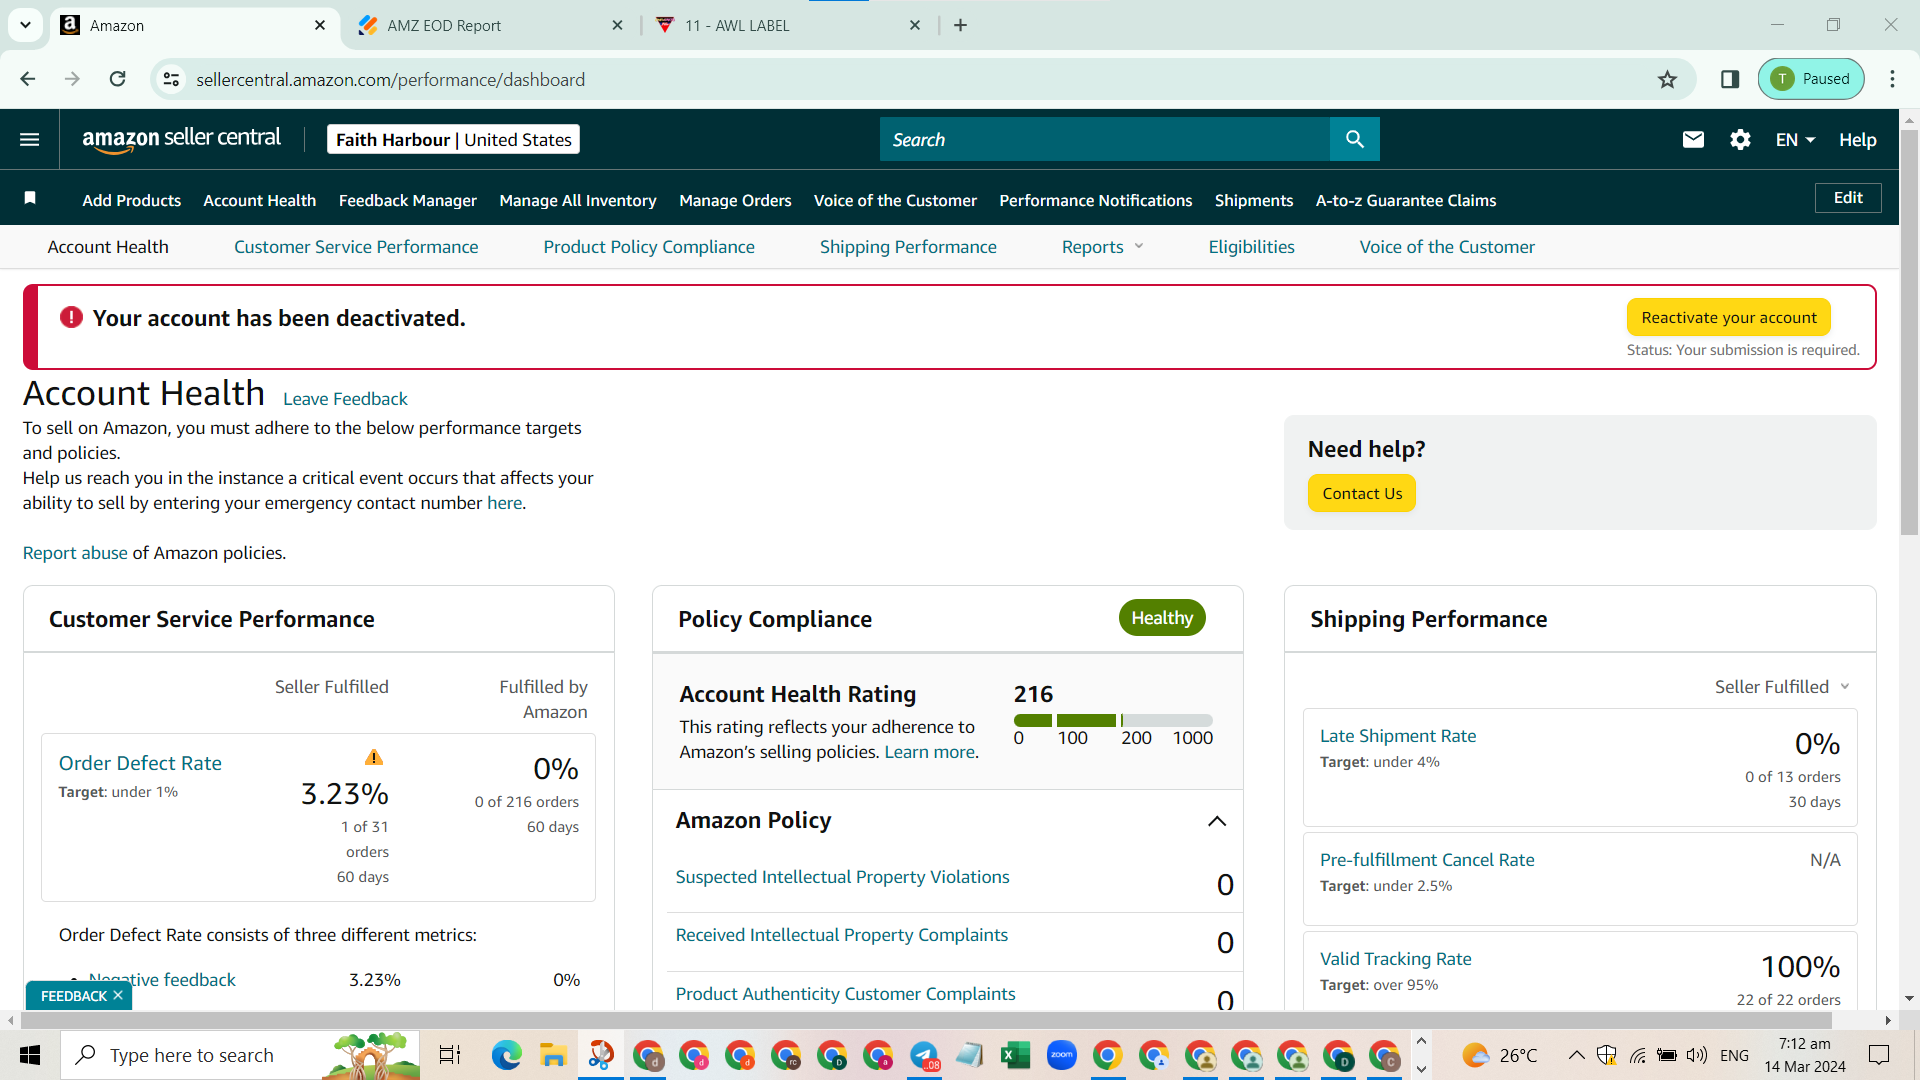Click the Windows taskbar search box
Viewport: 1920px width, 1080px height.
[x=240, y=1055]
